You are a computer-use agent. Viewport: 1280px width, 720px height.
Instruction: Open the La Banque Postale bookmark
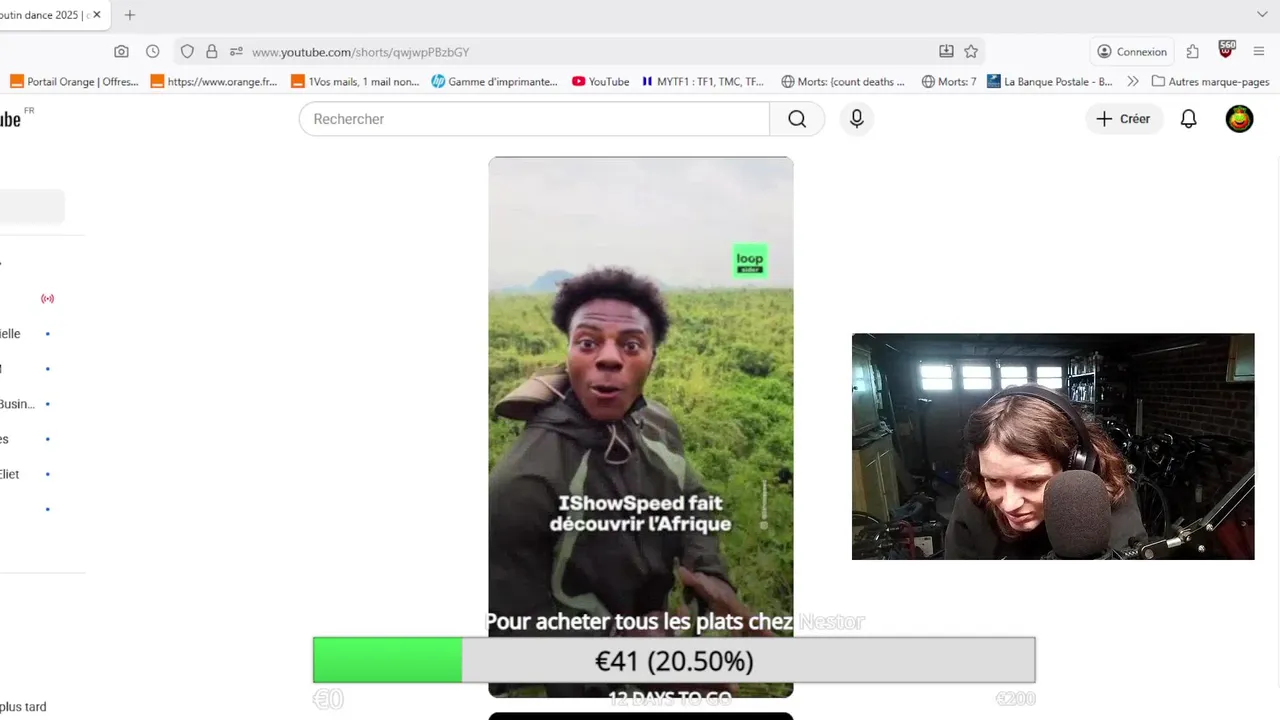pyautogui.click(x=1049, y=82)
